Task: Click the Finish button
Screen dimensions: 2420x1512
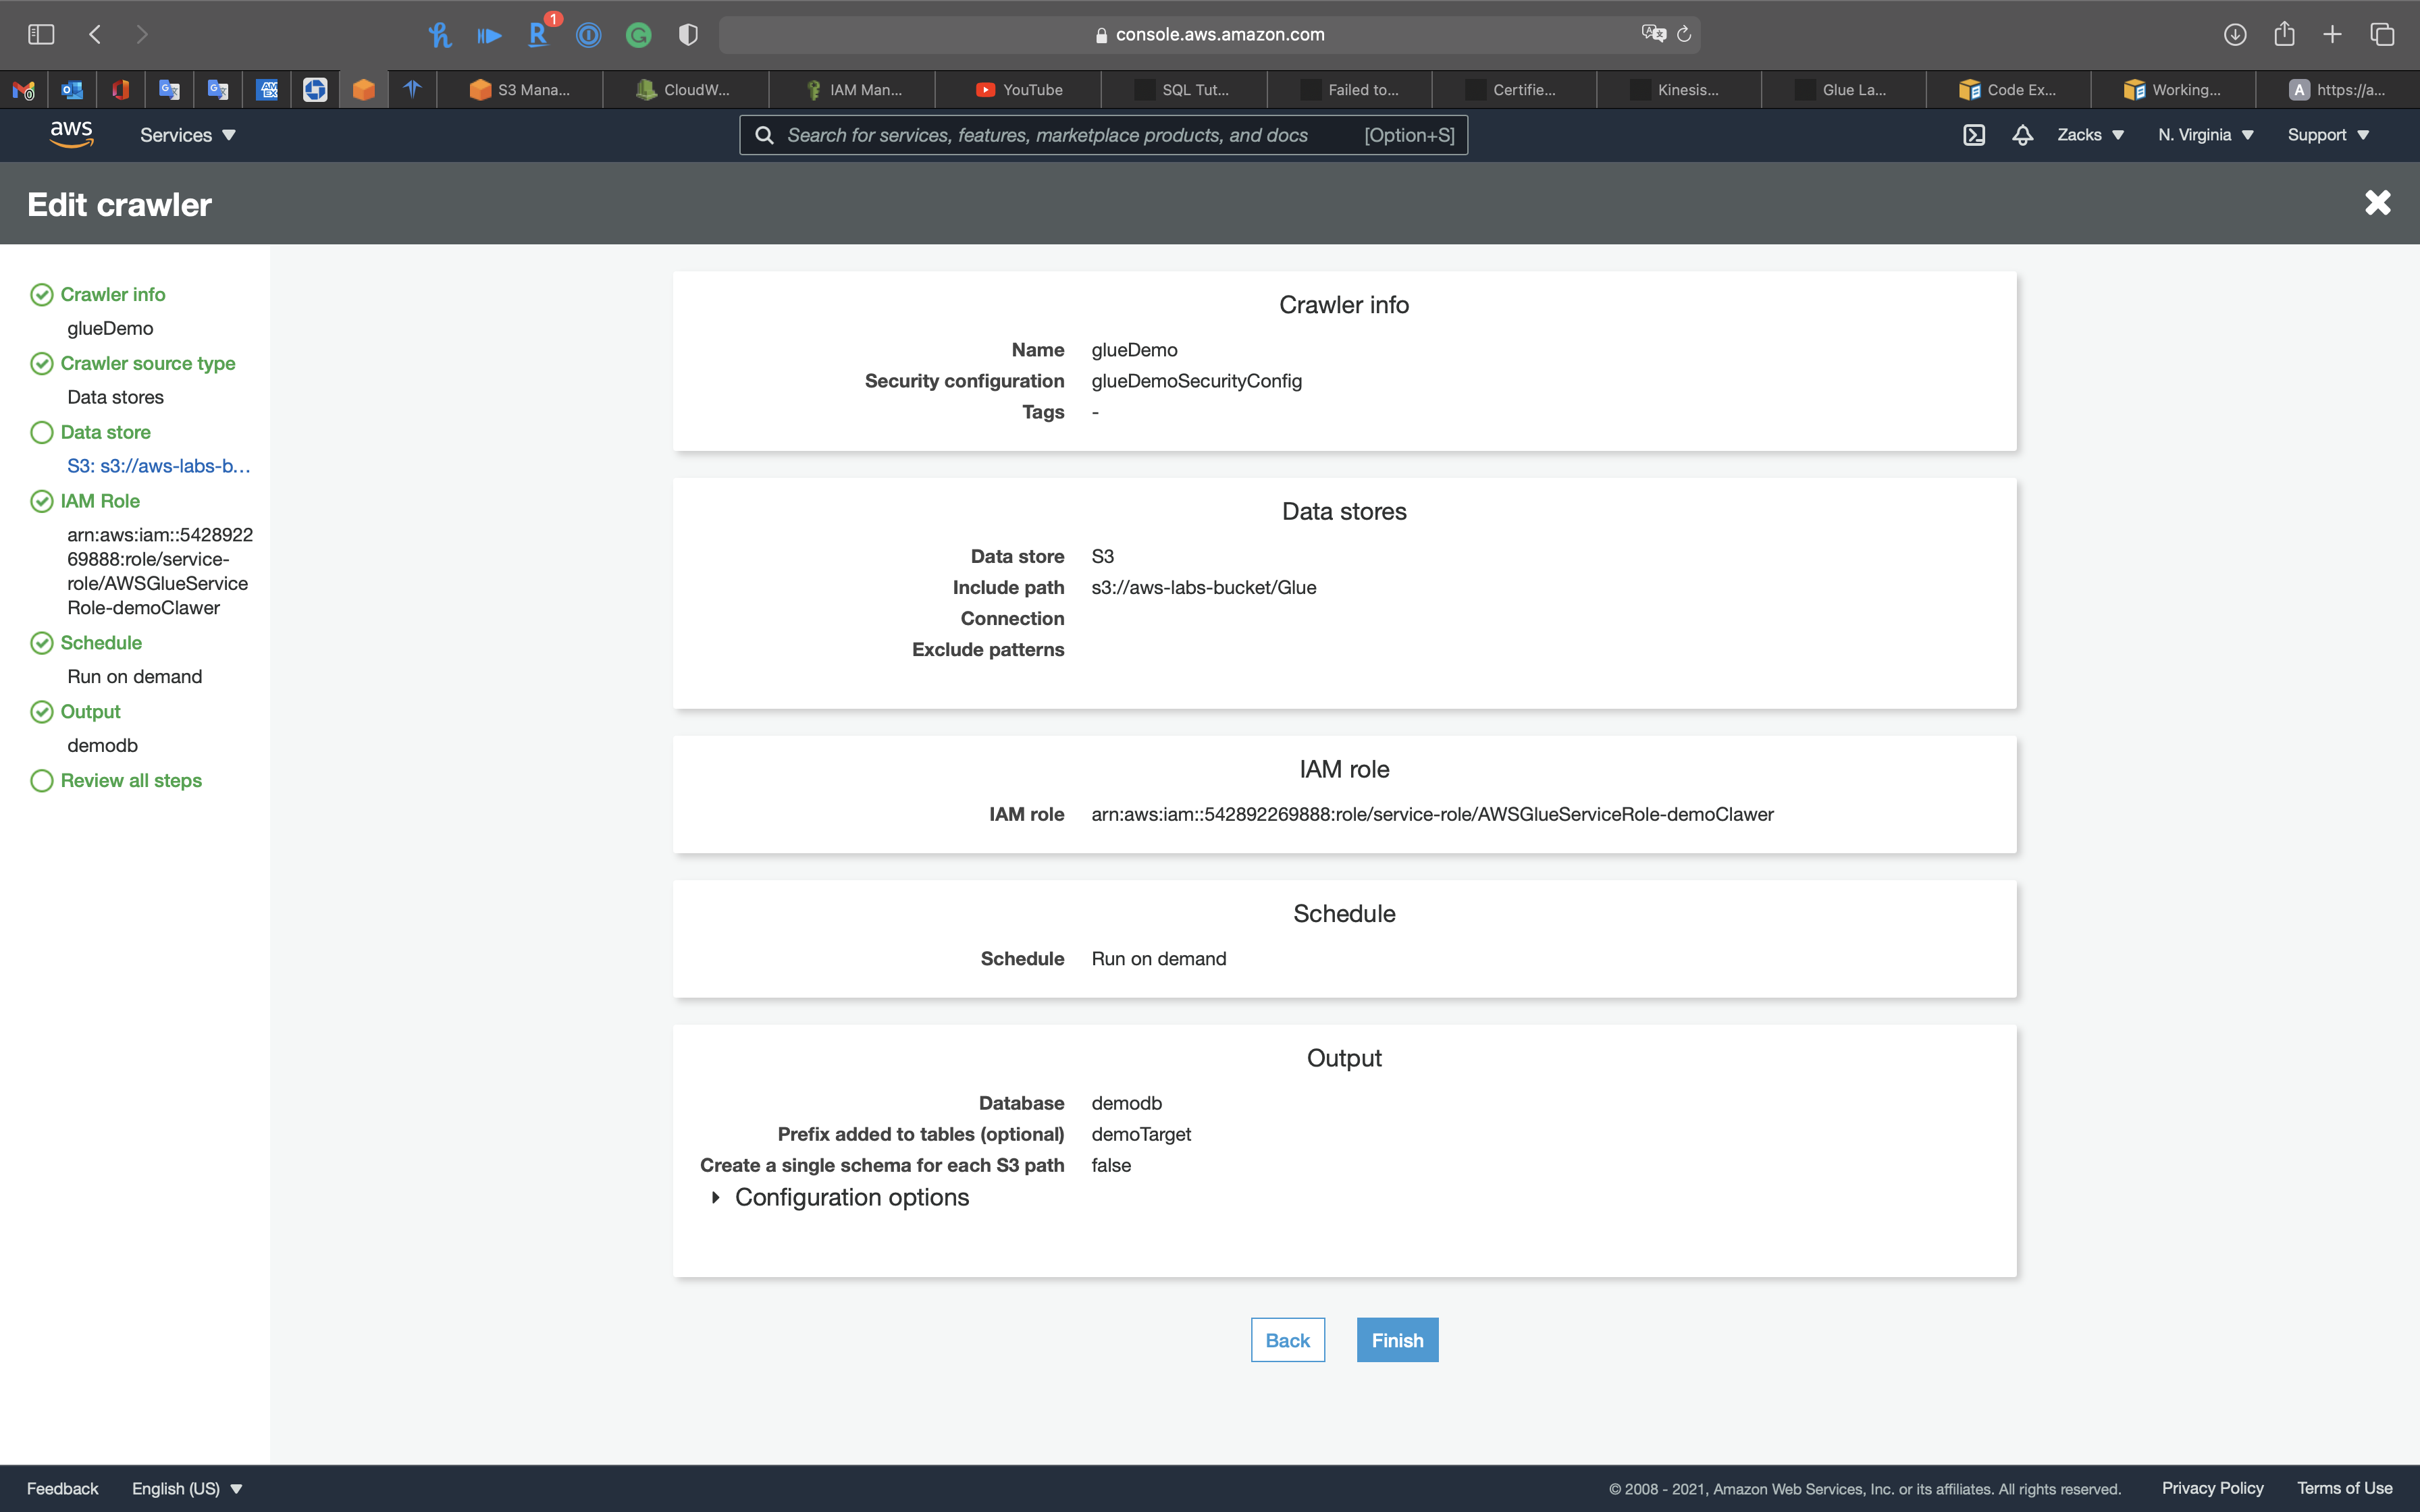Action: (1397, 1340)
